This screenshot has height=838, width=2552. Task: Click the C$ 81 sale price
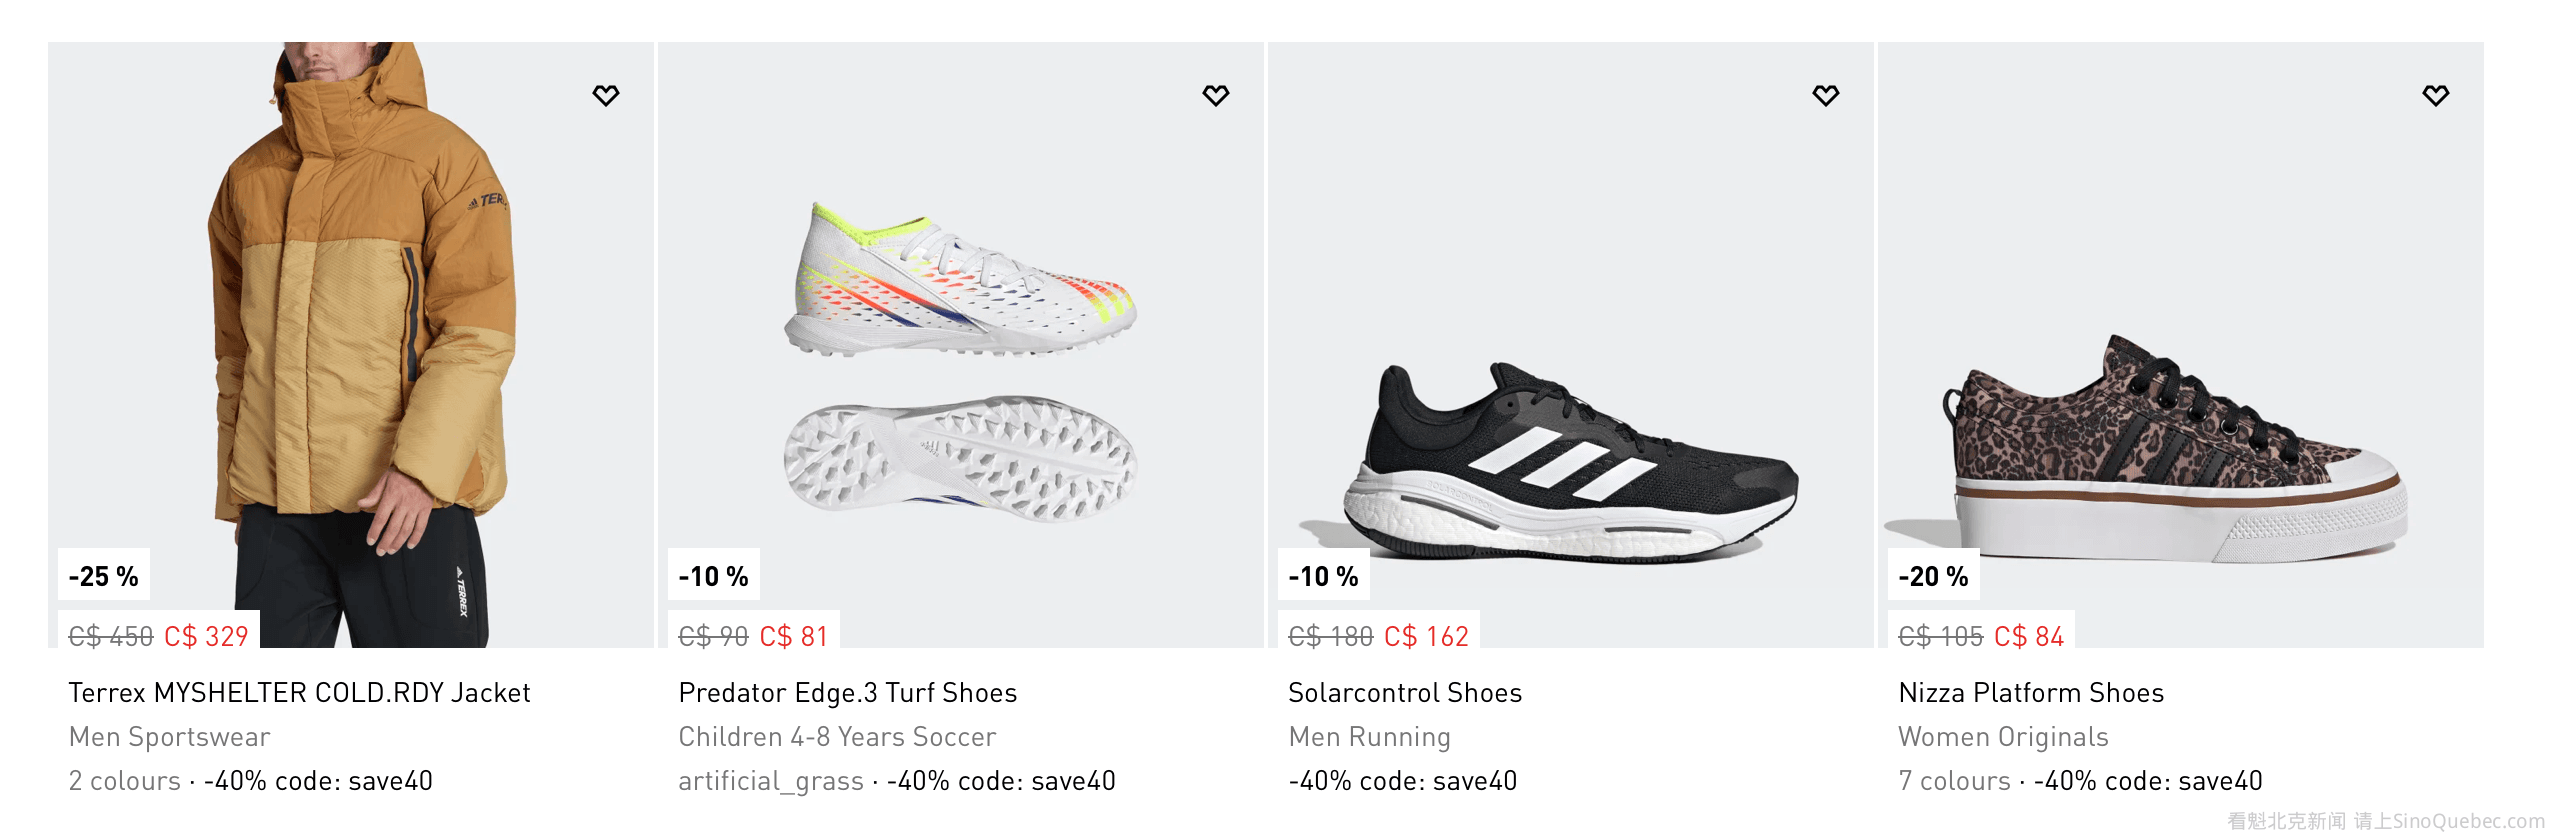pos(794,636)
